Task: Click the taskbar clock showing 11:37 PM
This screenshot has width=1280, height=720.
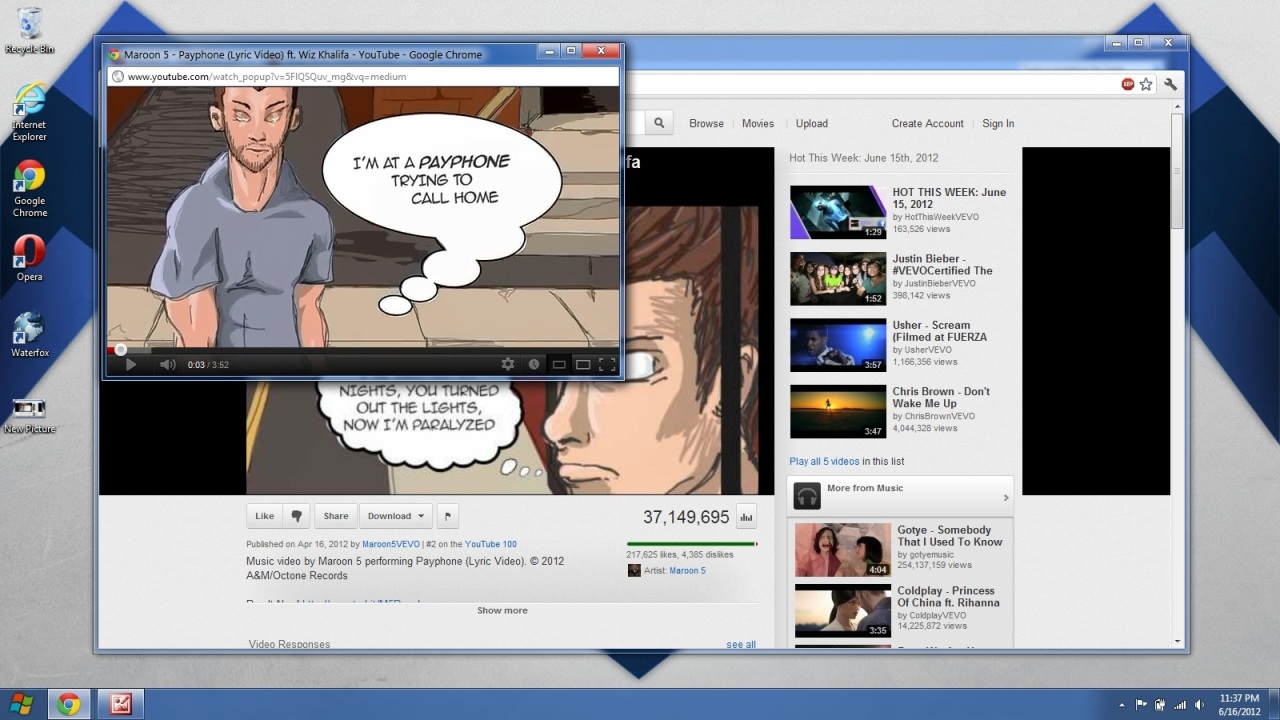Action: (x=1240, y=704)
